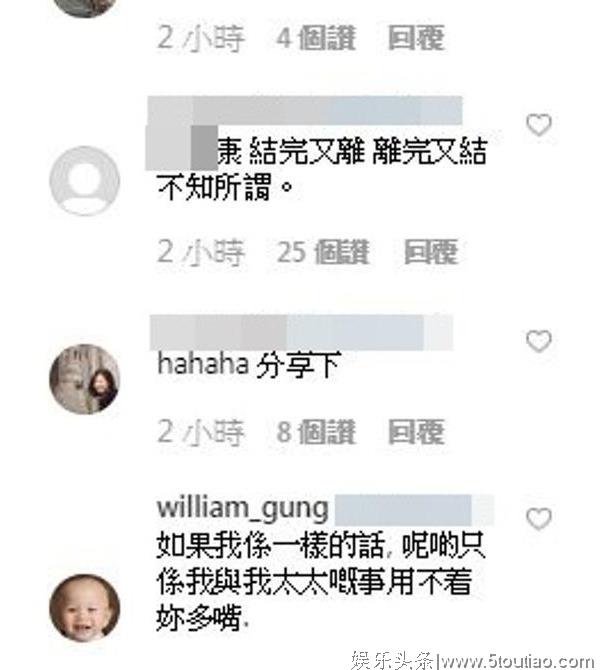The height and width of the screenshot is (670, 602).
Task: View the 4 個讚 likes list
Action: (316, 38)
